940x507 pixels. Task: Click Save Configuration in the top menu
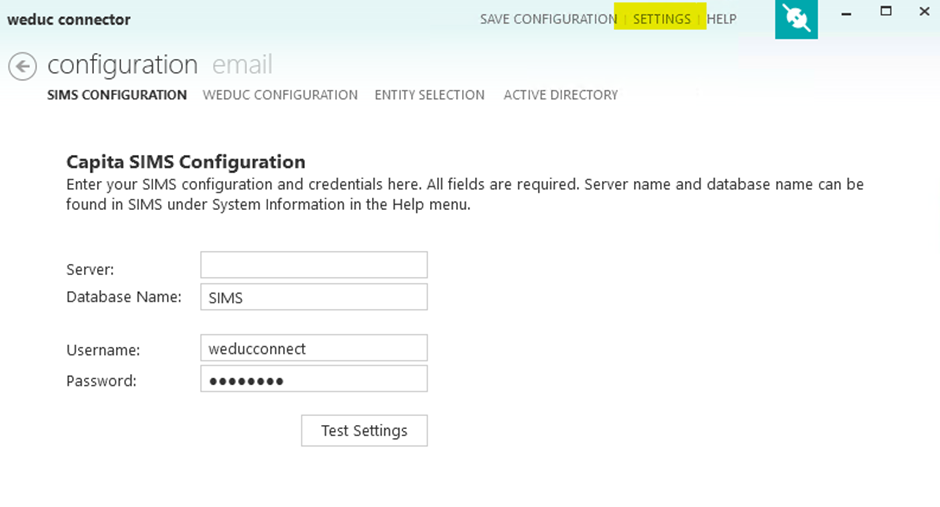548,19
